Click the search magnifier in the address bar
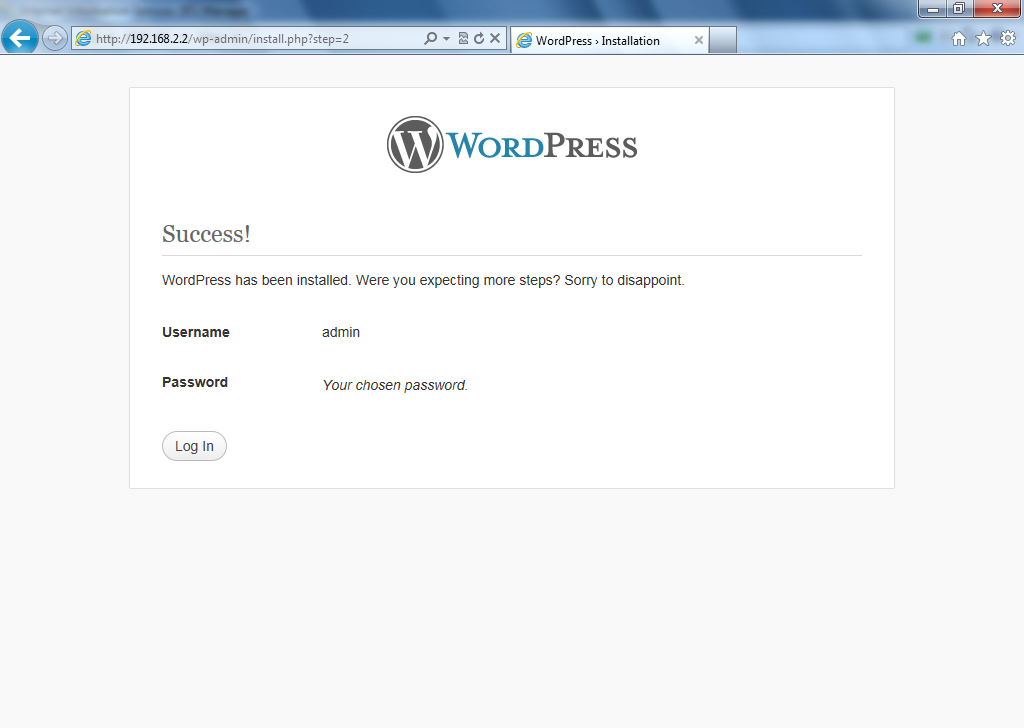This screenshot has height=728, width=1024. click(x=430, y=39)
